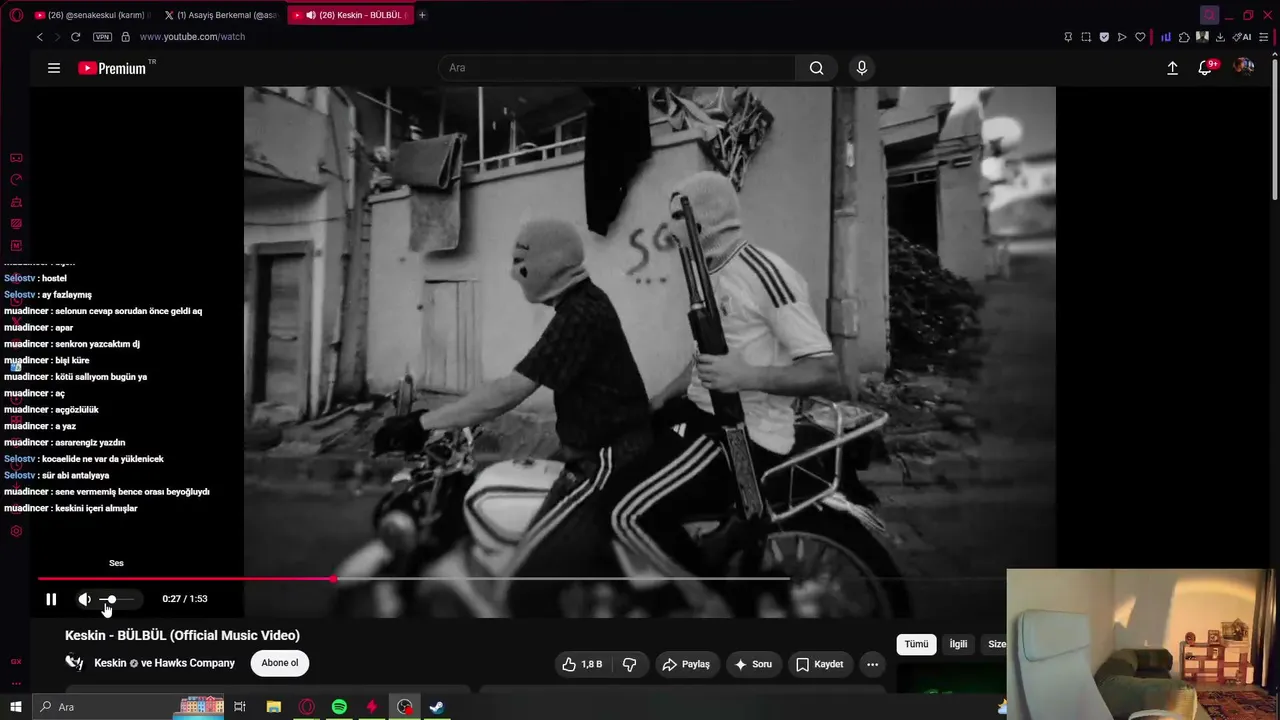The image size is (1280, 720).
Task: Click the video title Keskin - BÜLBÜL
Action: click(182, 635)
